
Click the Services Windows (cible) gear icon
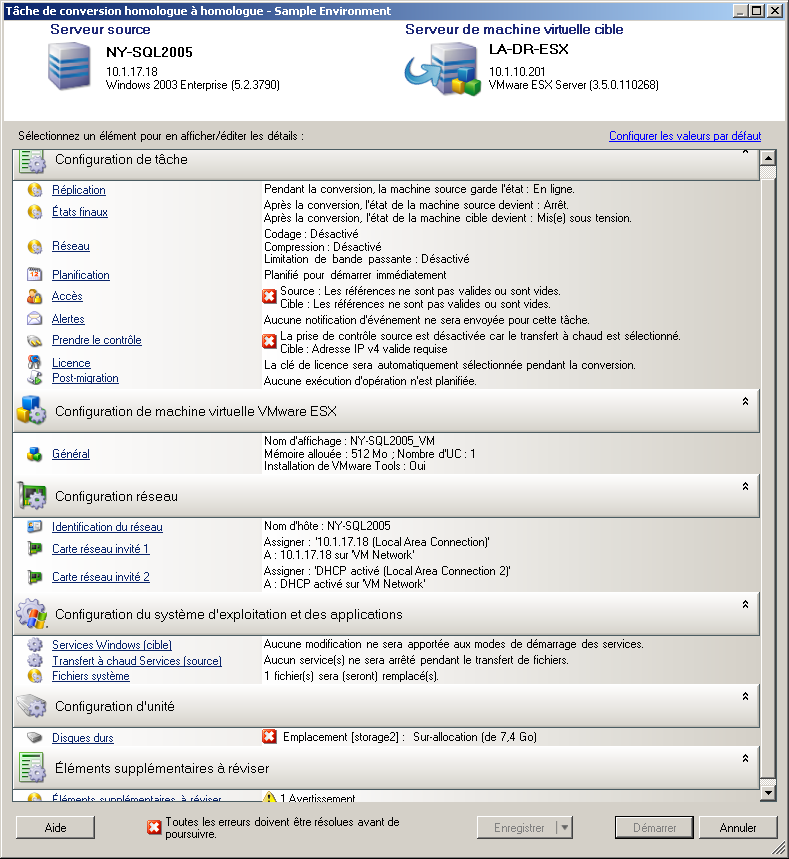click(x=35, y=645)
